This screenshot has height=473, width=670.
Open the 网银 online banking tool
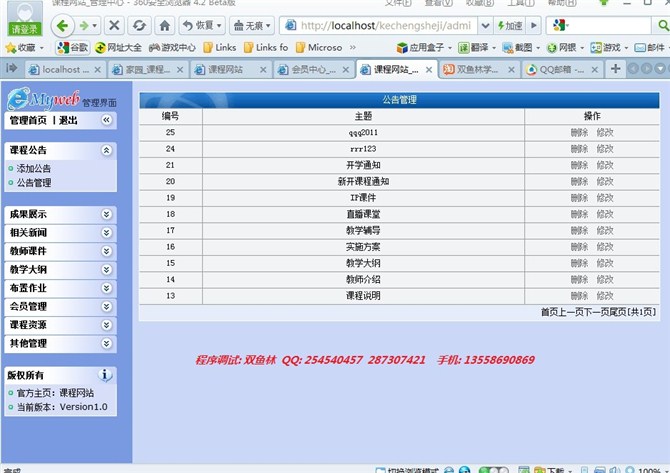tap(565, 47)
